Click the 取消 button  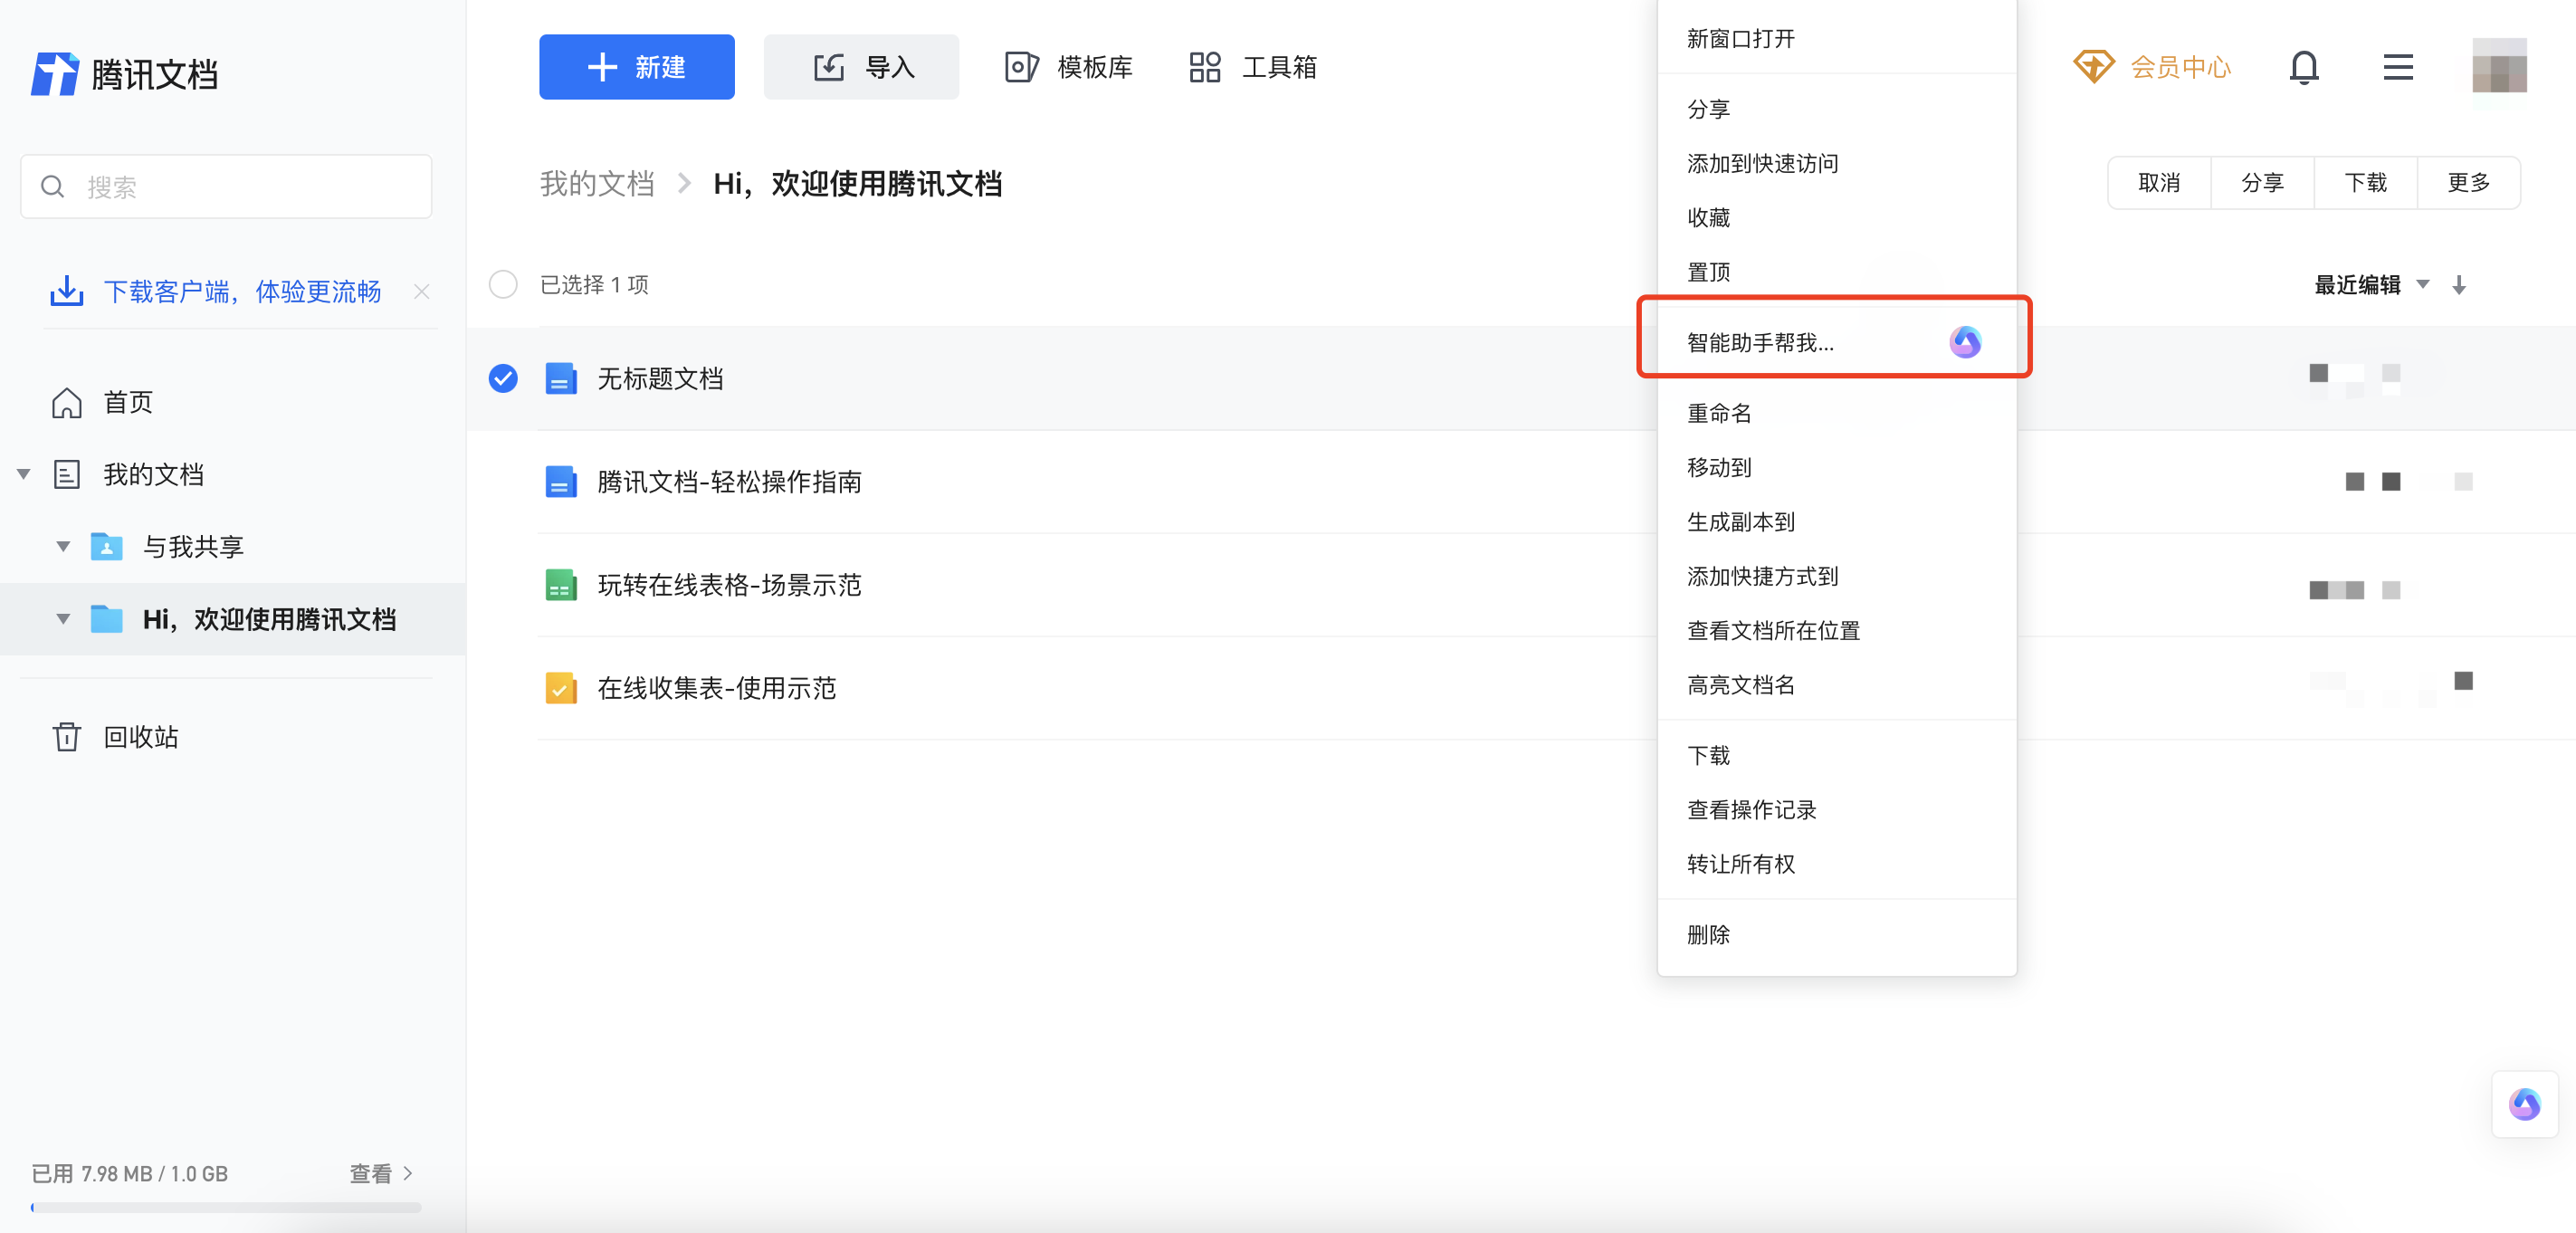(x=2158, y=183)
